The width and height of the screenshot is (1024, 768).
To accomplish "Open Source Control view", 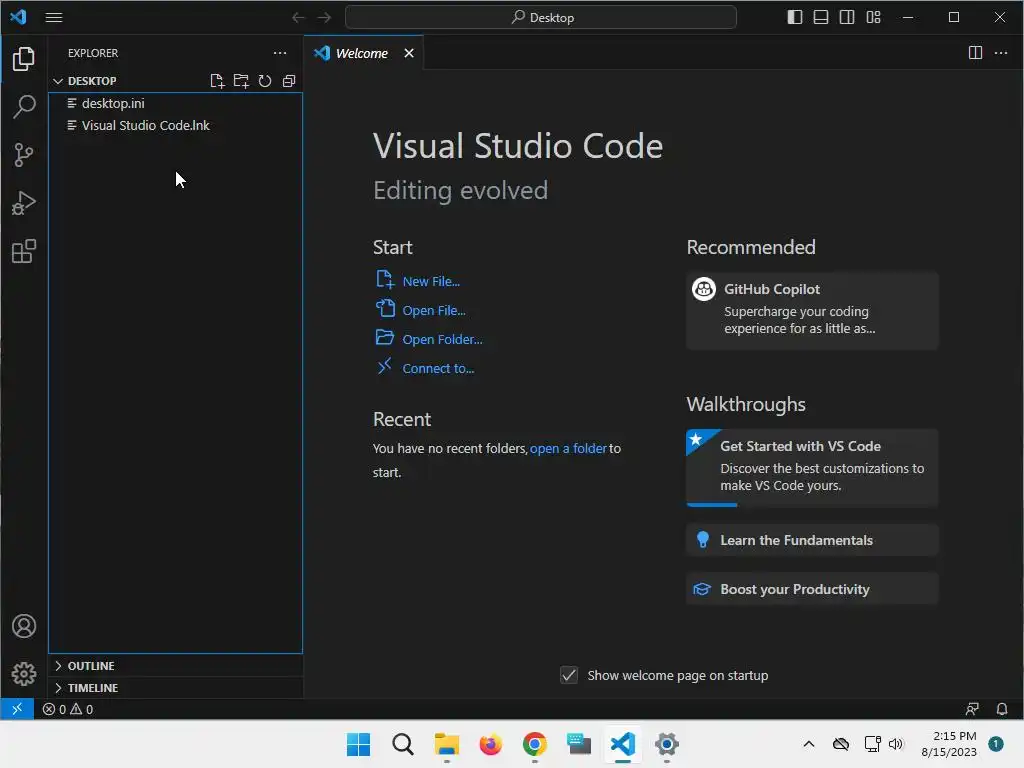I will pyautogui.click(x=24, y=155).
